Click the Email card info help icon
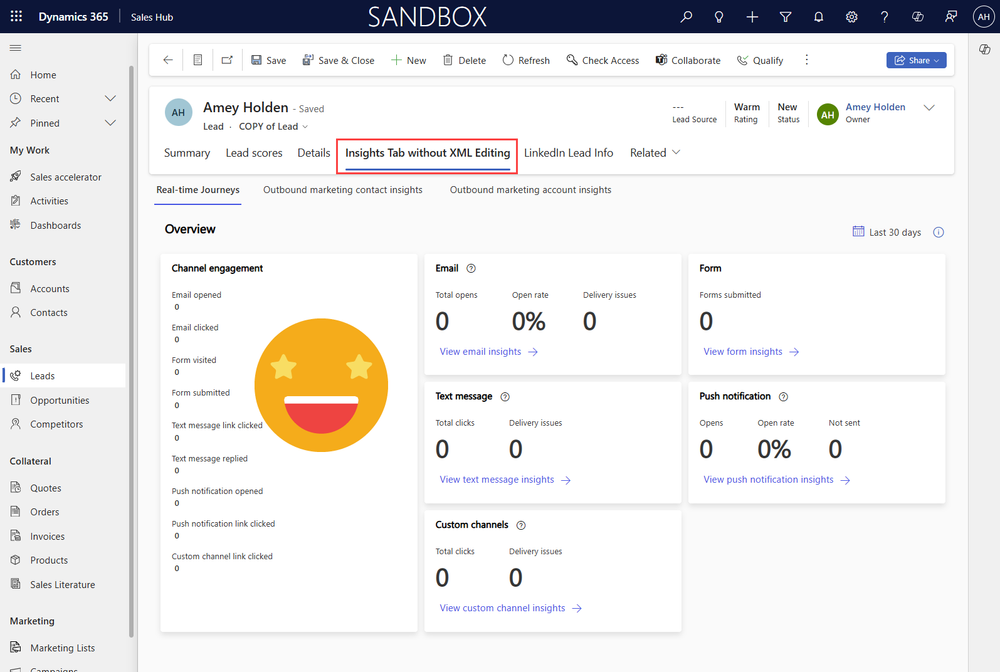Viewport: 1000px width, 672px height. (471, 268)
